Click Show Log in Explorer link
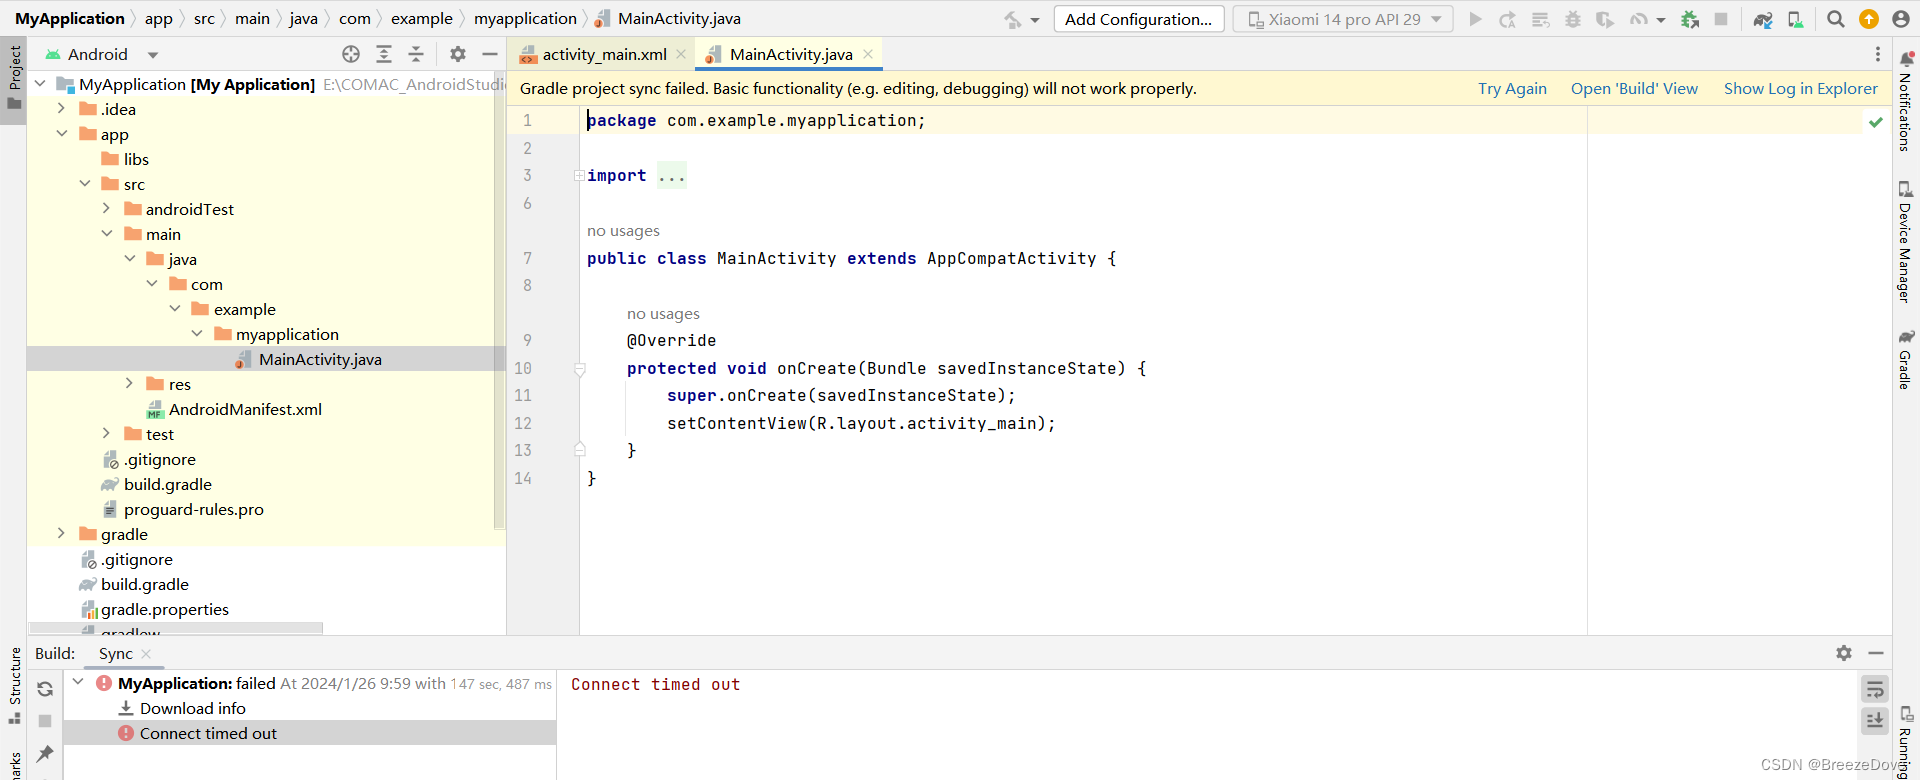Screen dimensions: 1920x780 1800,88
